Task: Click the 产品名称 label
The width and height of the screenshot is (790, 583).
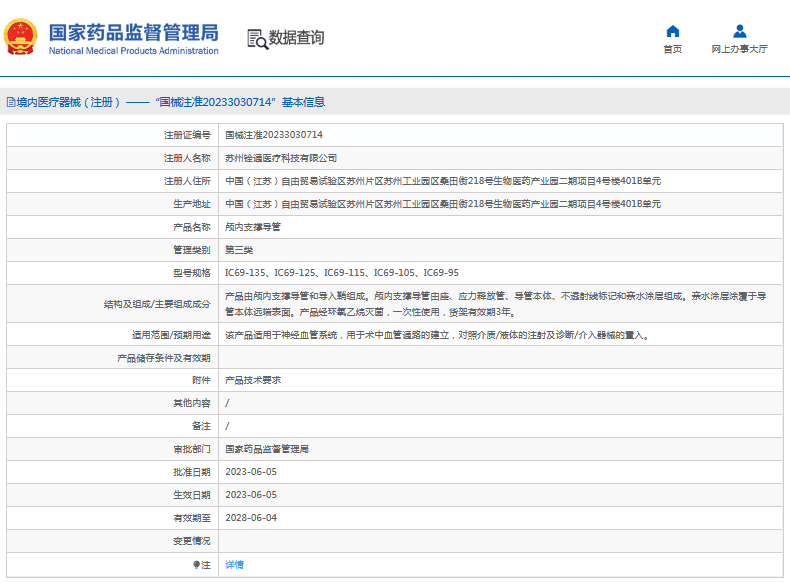Action: 191,227
